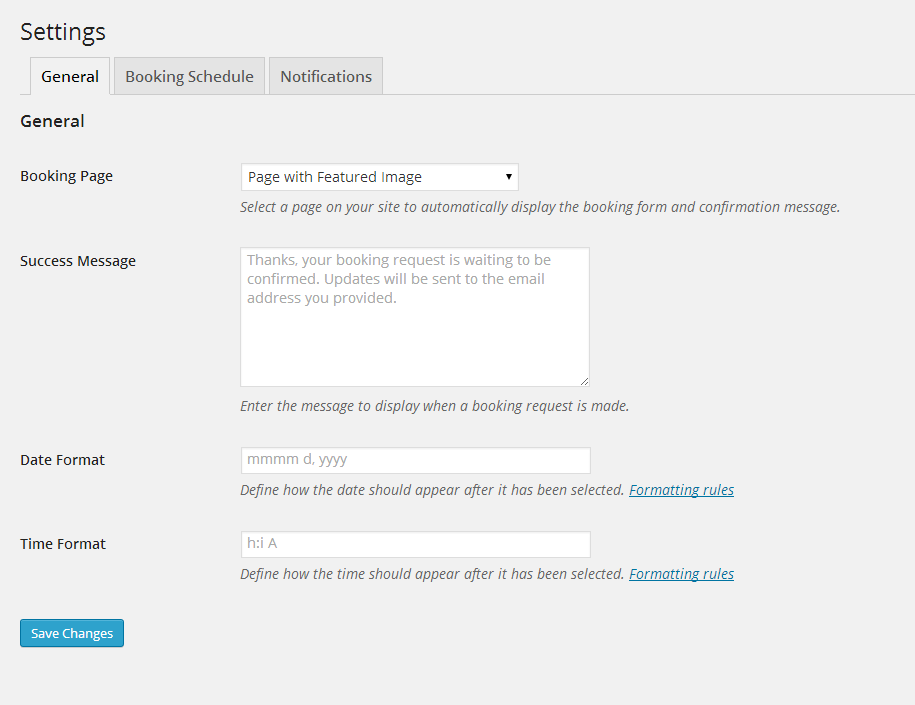Focus the Date Format input field

click(x=415, y=460)
